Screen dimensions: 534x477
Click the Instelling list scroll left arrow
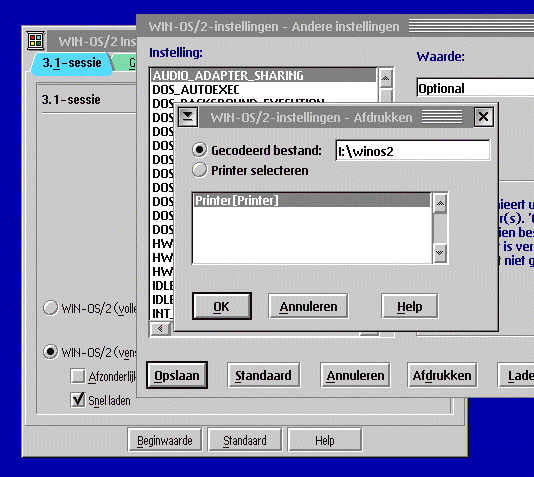point(160,329)
